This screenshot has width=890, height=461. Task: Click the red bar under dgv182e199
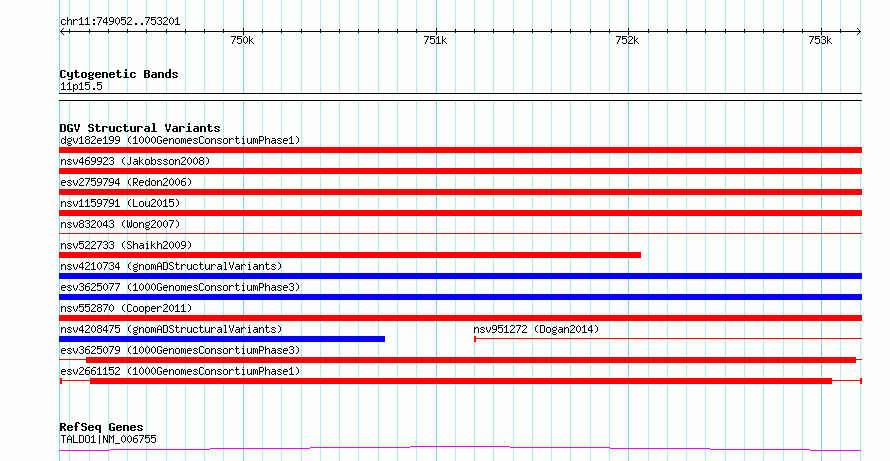pos(460,150)
